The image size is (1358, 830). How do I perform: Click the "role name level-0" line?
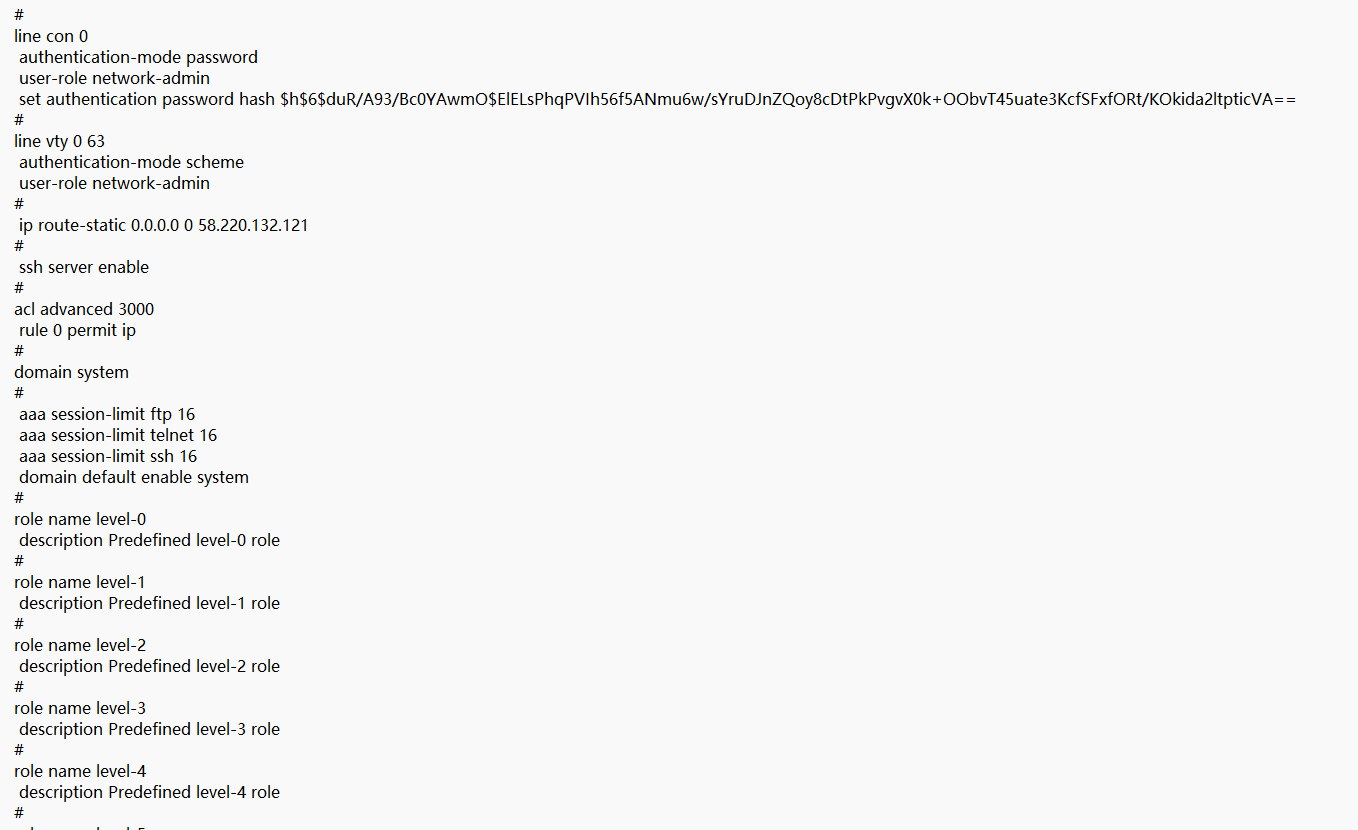(80, 519)
